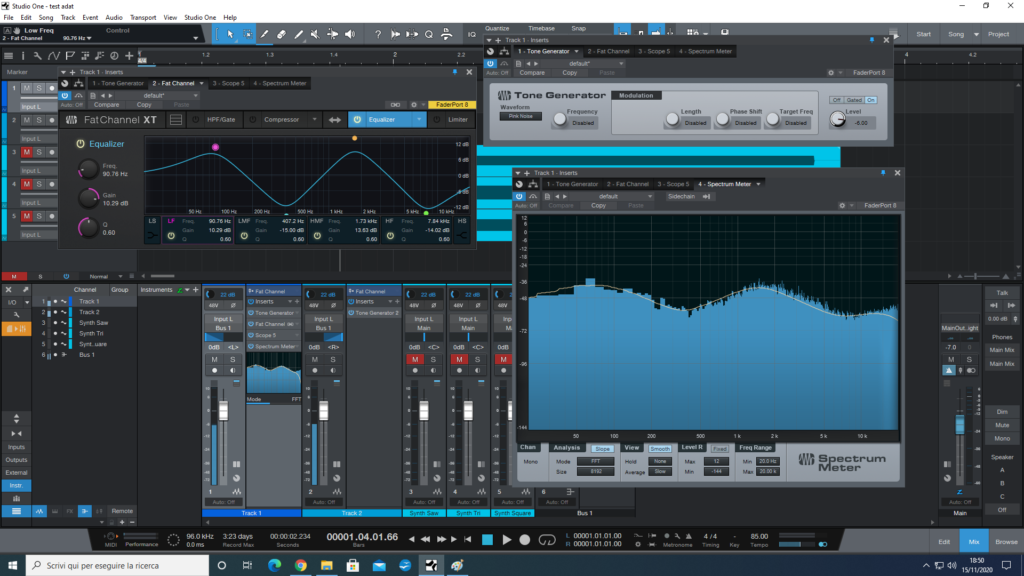
Task: Select the Eraser tool
Action: click(282, 34)
